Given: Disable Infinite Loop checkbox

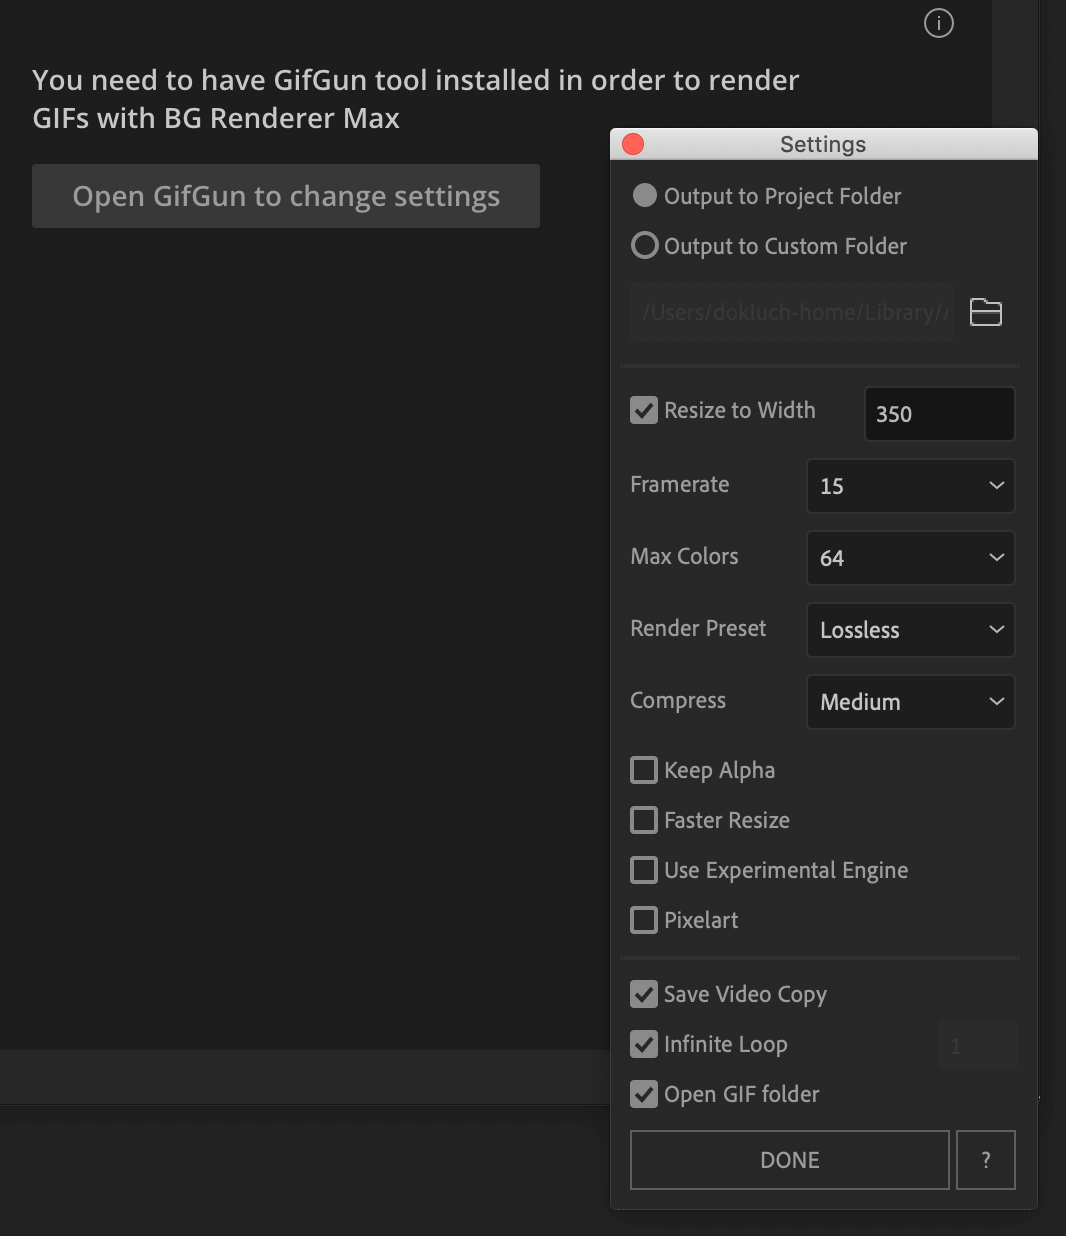Looking at the screenshot, I should coord(644,1044).
